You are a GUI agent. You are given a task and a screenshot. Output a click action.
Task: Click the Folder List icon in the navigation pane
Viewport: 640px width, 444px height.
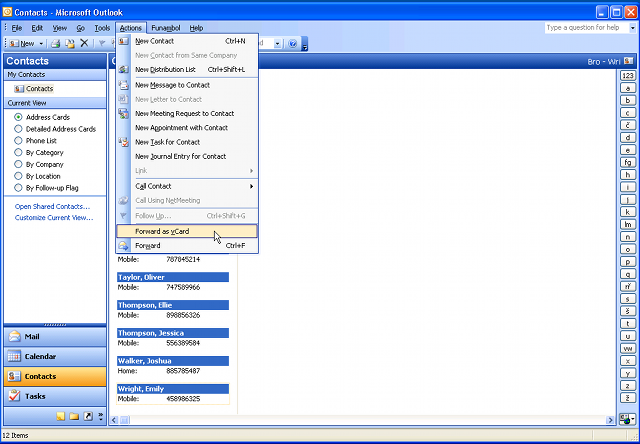pos(74,416)
